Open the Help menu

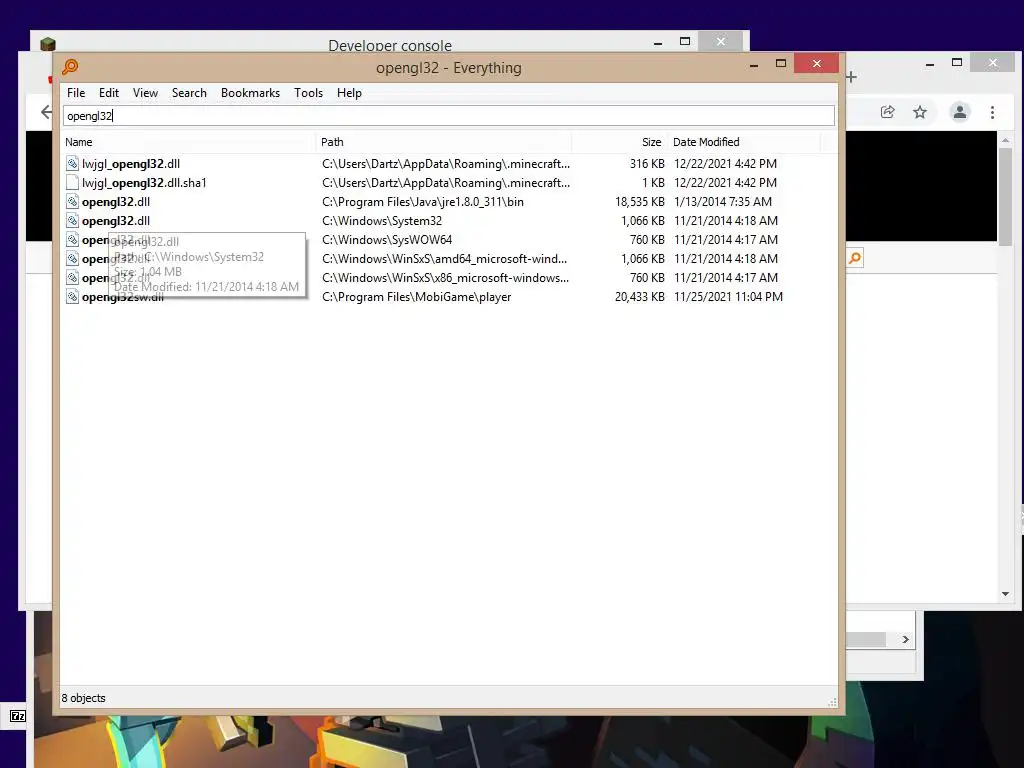[349, 93]
